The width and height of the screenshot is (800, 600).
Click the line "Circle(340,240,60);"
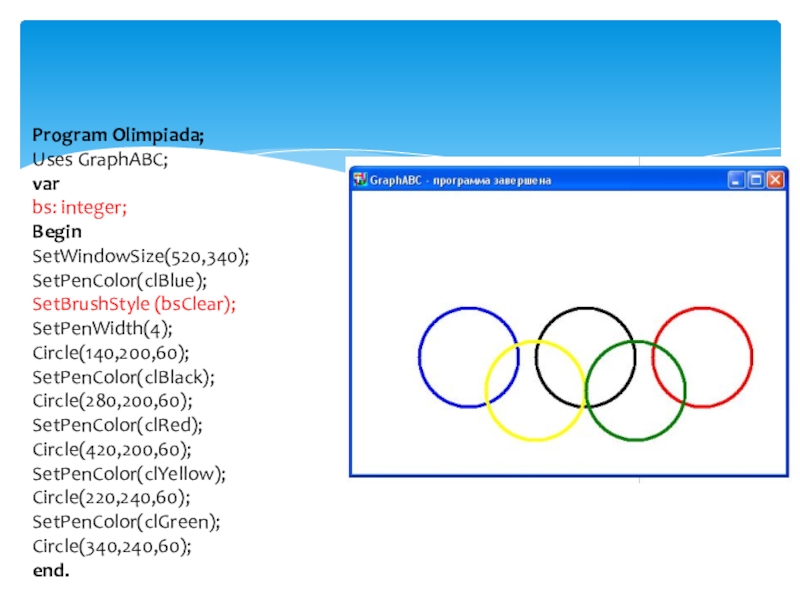(112, 546)
